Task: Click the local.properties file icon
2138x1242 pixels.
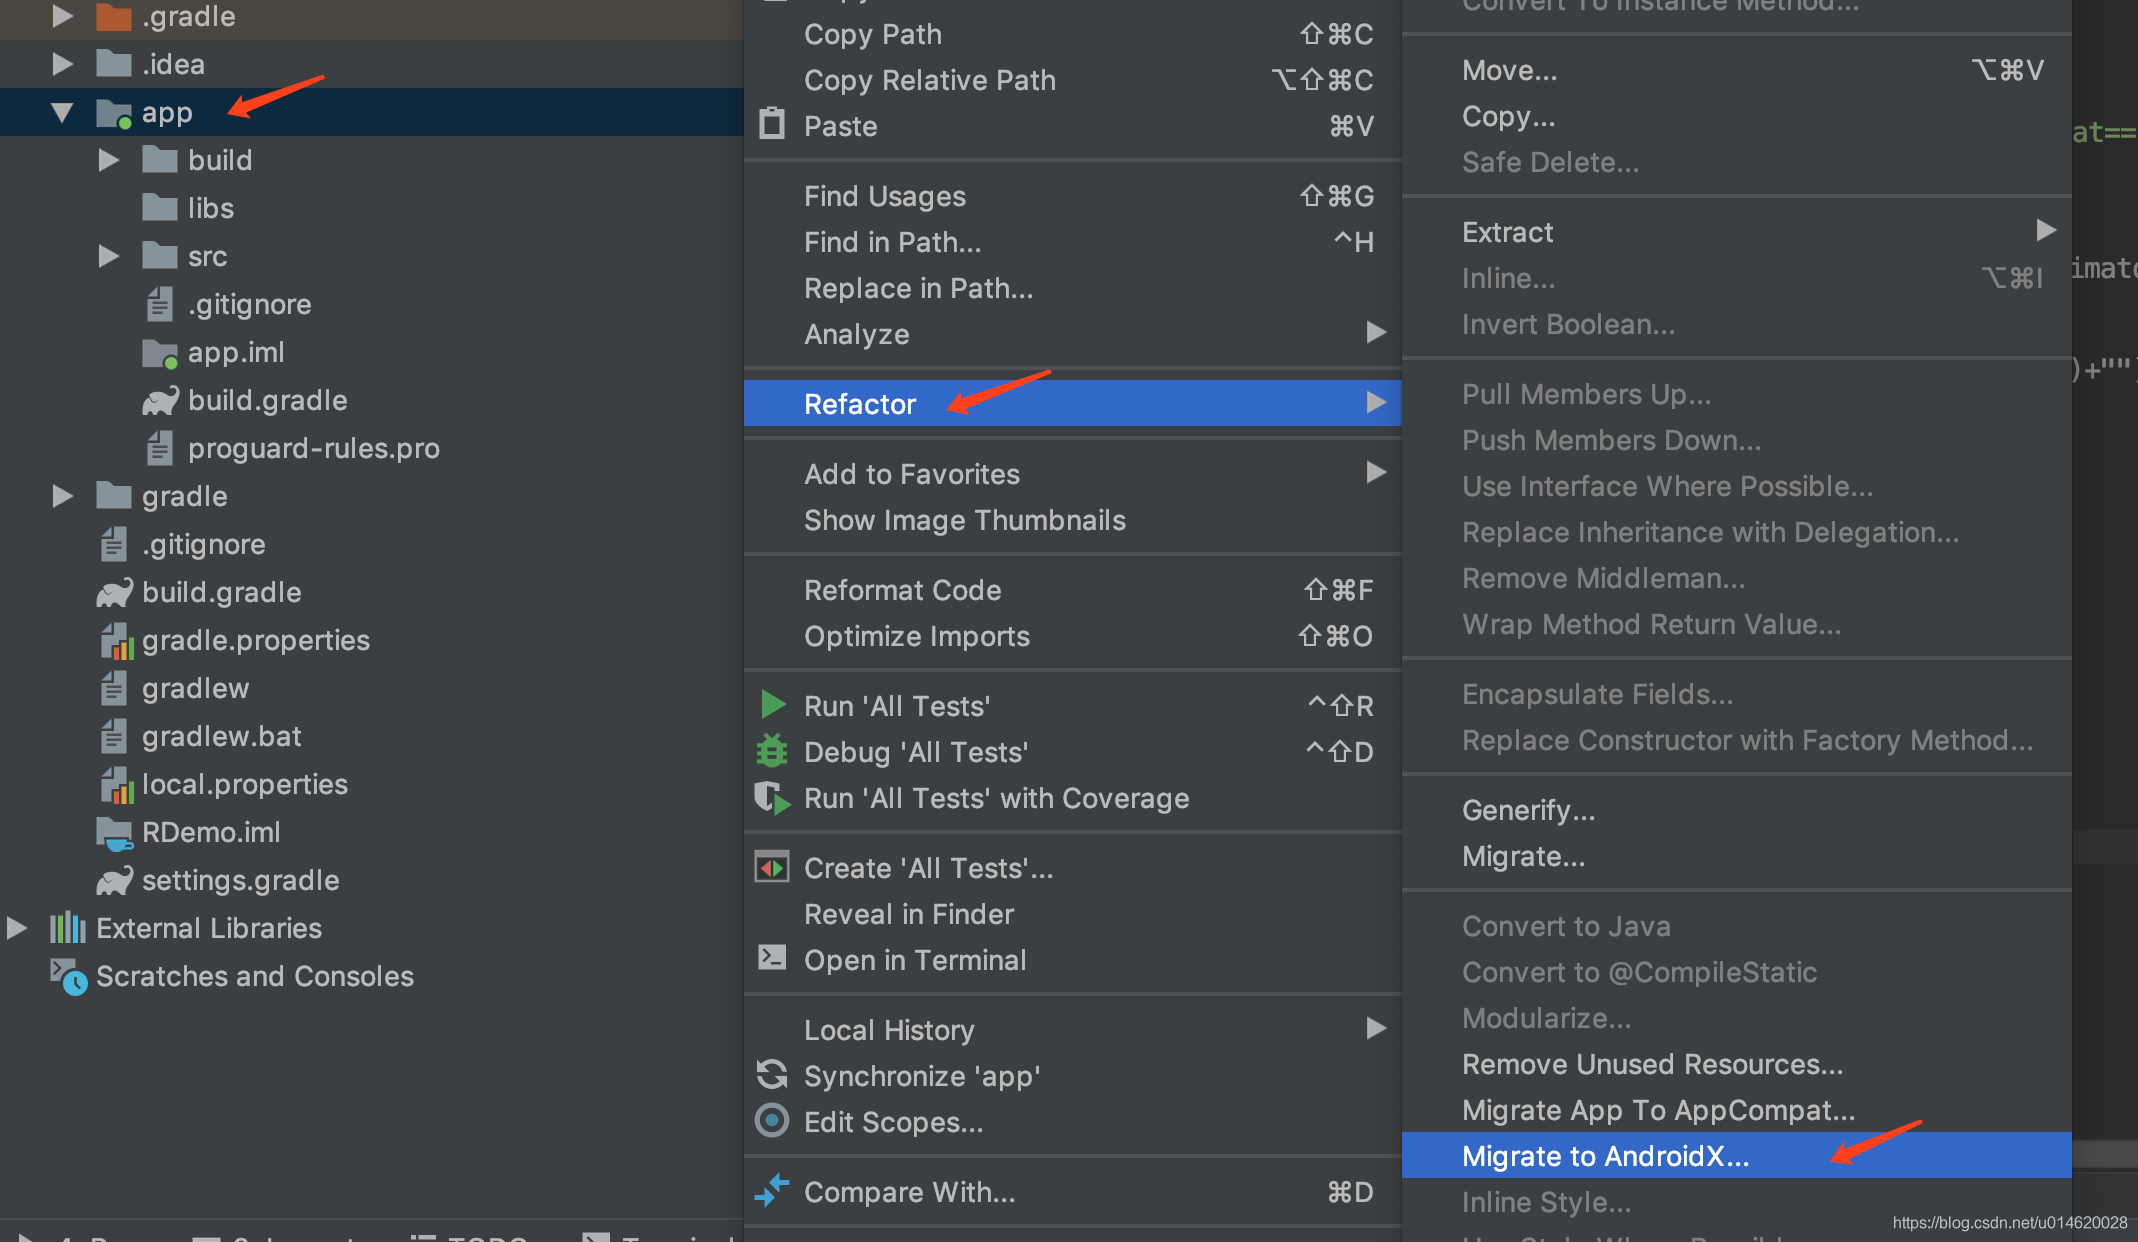Action: [x=116, y=785]
